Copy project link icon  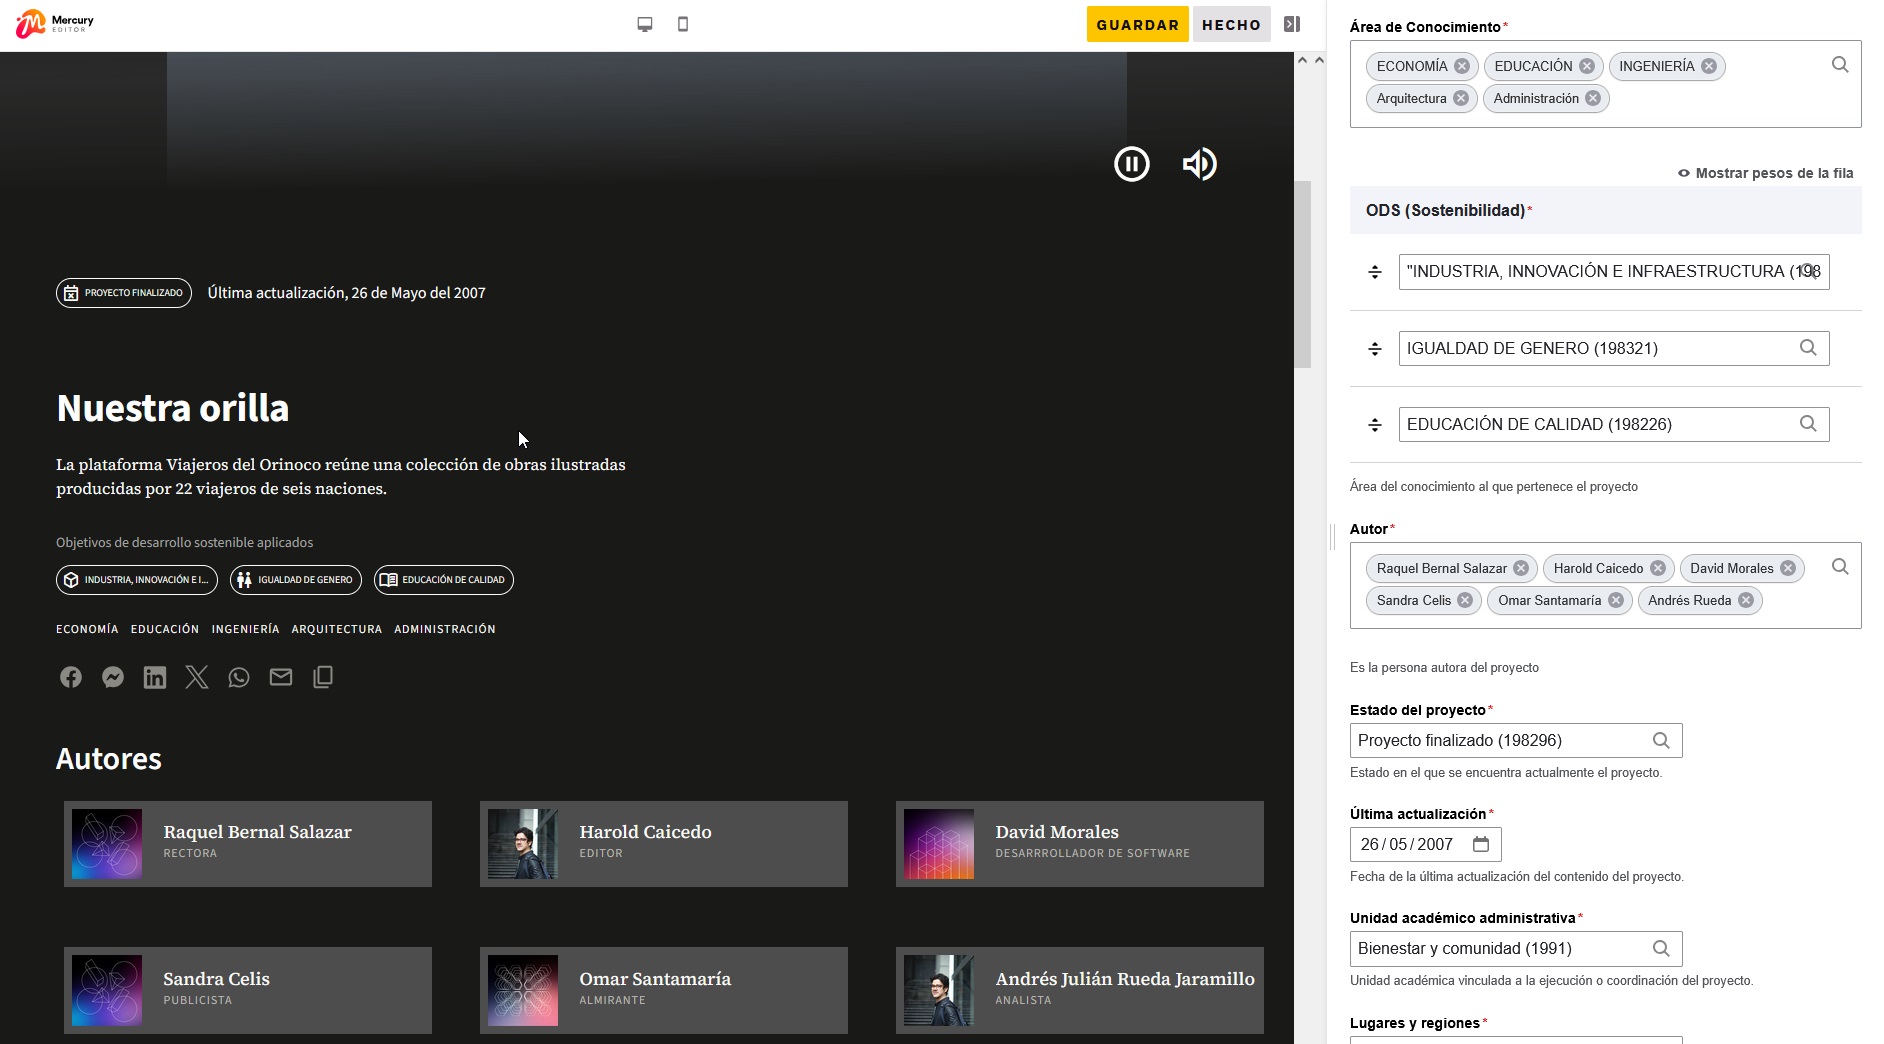pyautogui.click(x=323, y=678)
